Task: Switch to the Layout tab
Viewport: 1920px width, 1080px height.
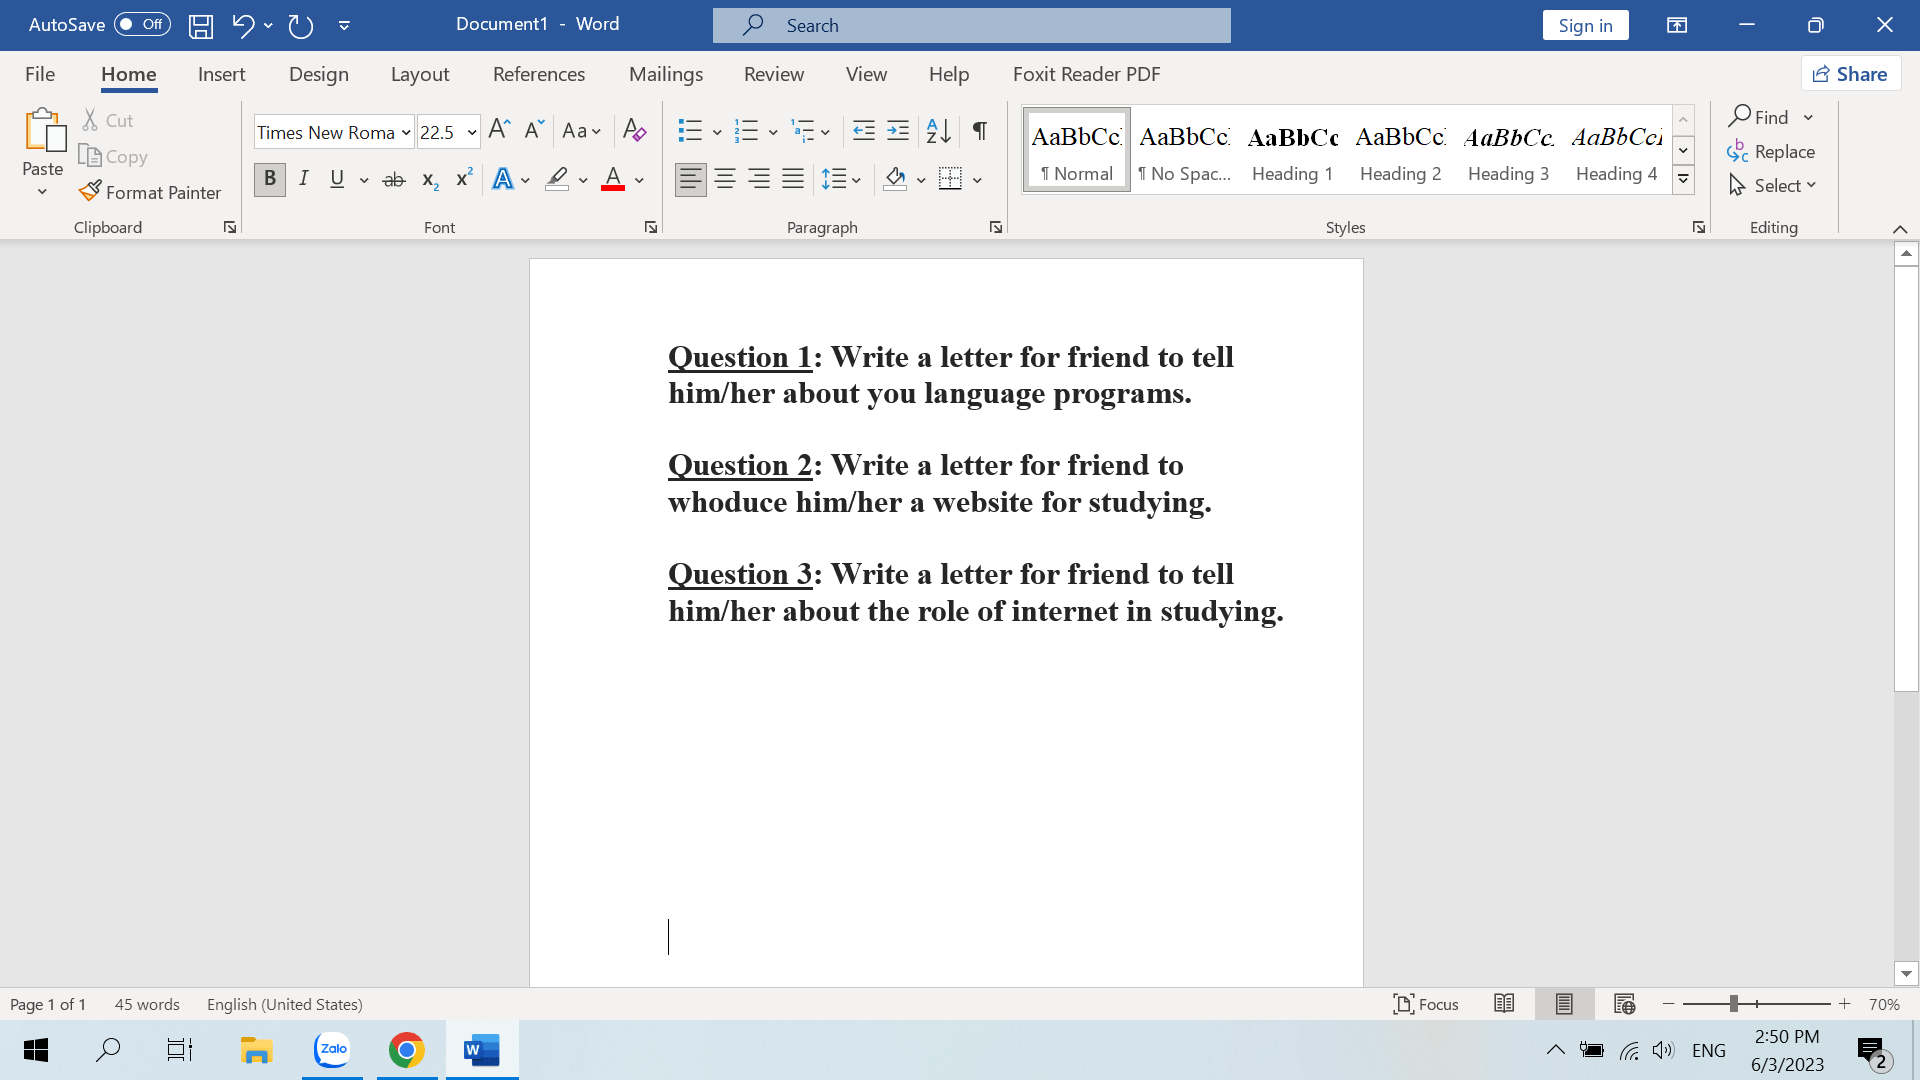Action: click(x=419, y=74)
